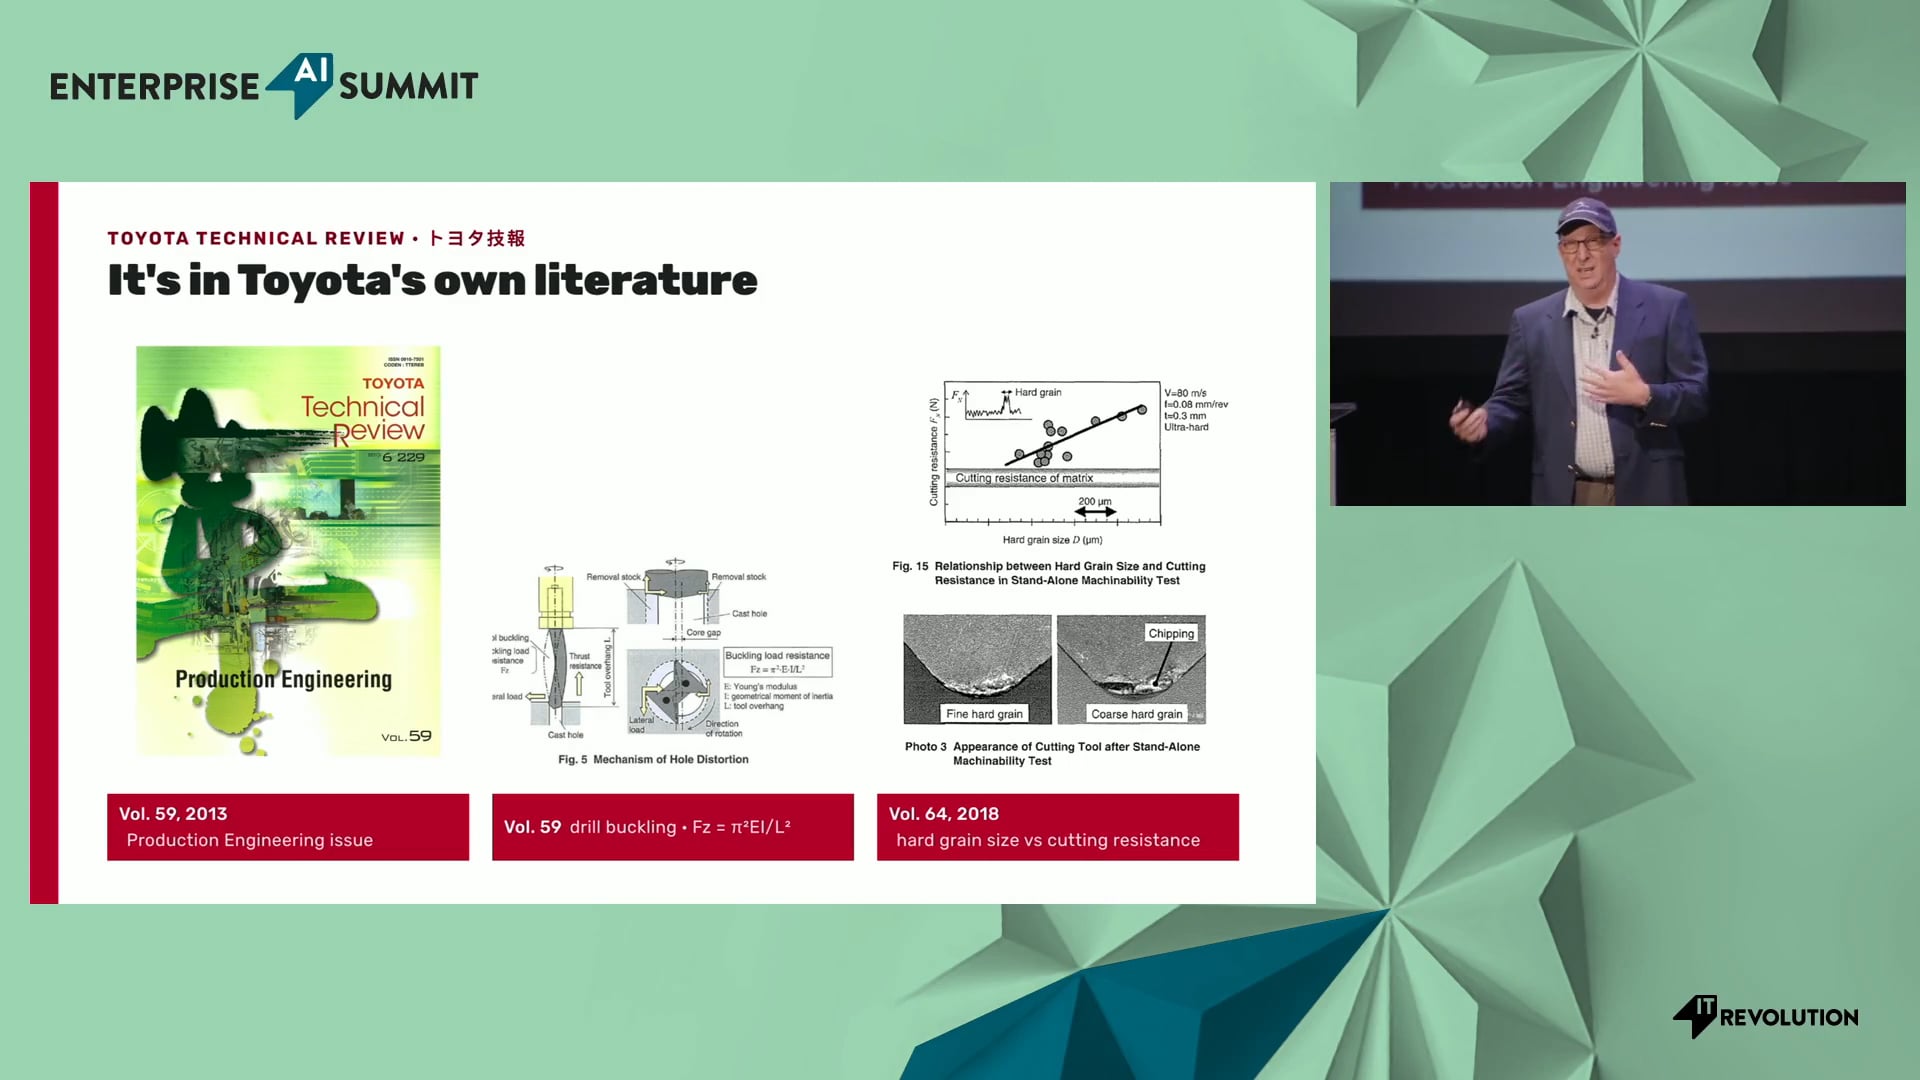Select the Vol. 64, 2018 hard grain caption

point(1058,827)
